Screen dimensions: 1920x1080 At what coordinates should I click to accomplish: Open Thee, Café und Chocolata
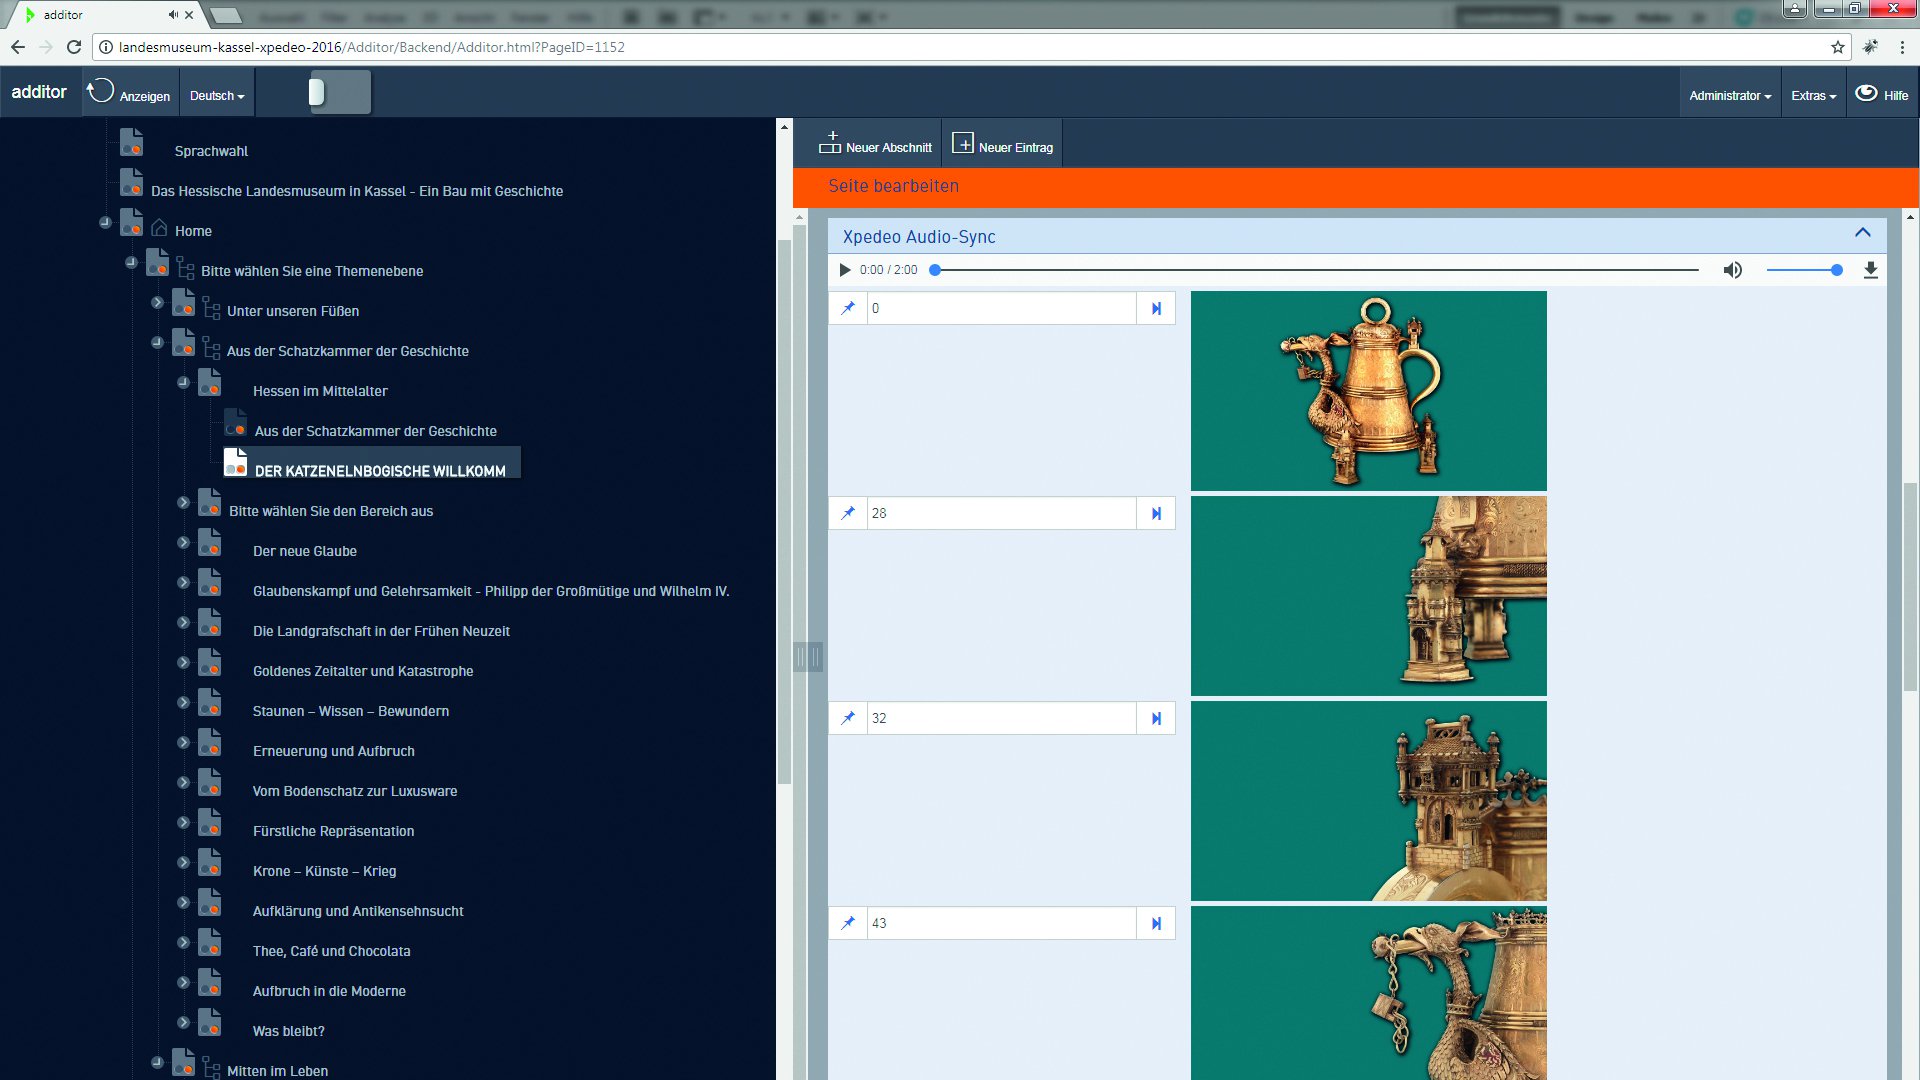[x=331, y=951]
